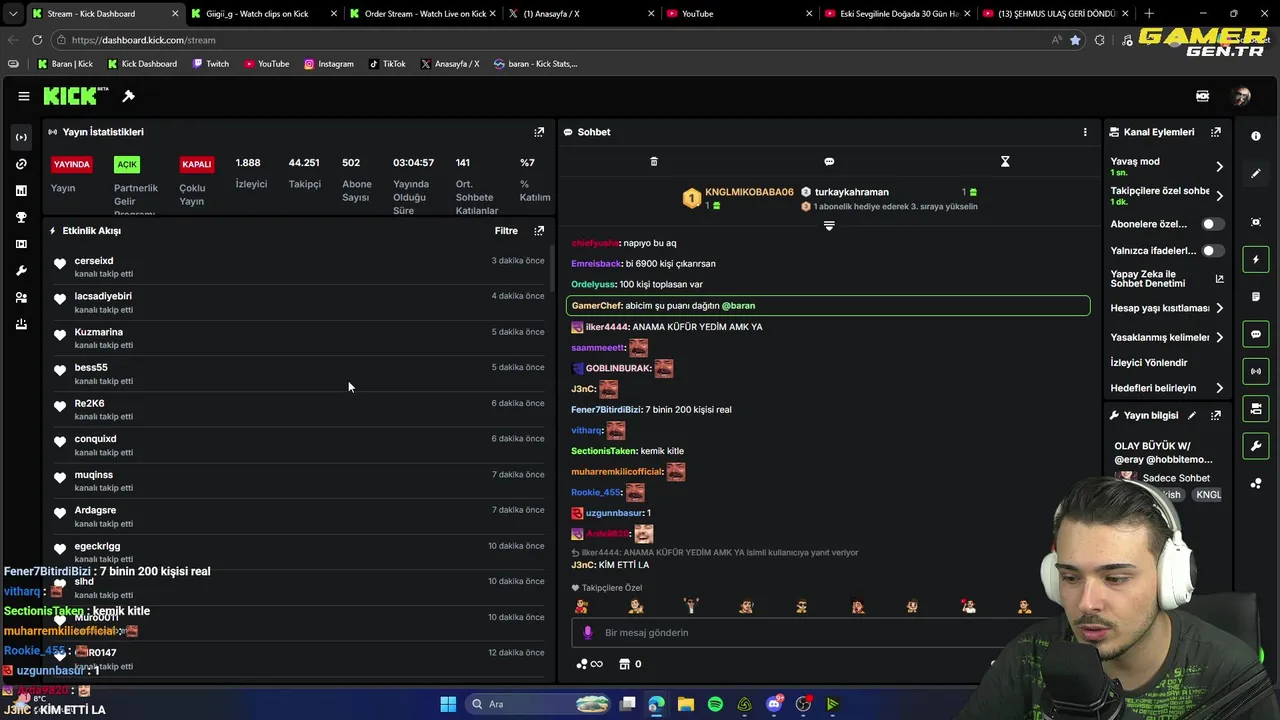Open File Explorer from the taskbar

[x=686, y=704]
